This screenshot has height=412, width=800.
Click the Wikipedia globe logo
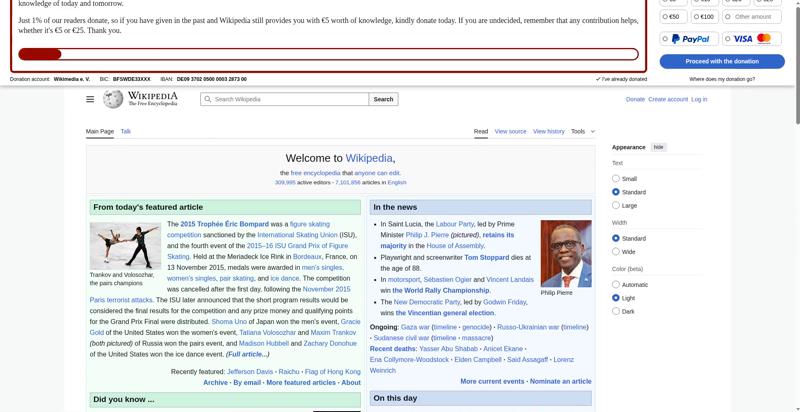pyautogui.click(x=113, y=99)
